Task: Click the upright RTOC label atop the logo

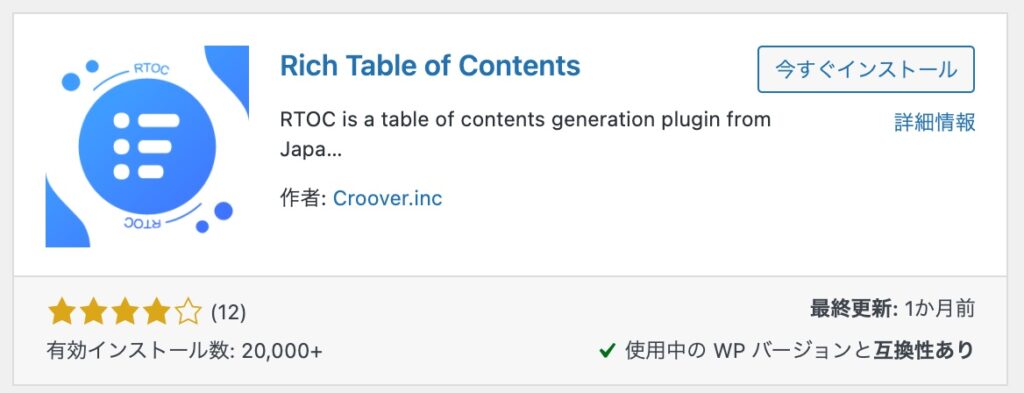Action: tap(152, 69)
